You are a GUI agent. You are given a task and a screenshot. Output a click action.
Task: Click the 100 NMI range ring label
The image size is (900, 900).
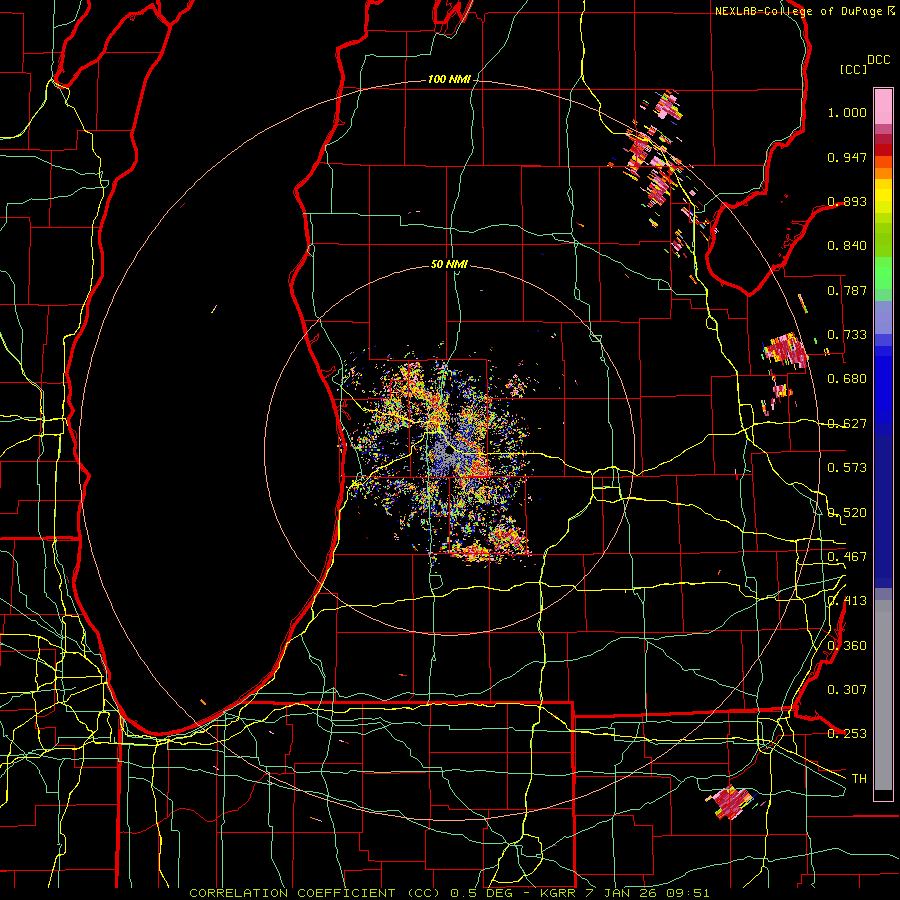tap(449, 79)
